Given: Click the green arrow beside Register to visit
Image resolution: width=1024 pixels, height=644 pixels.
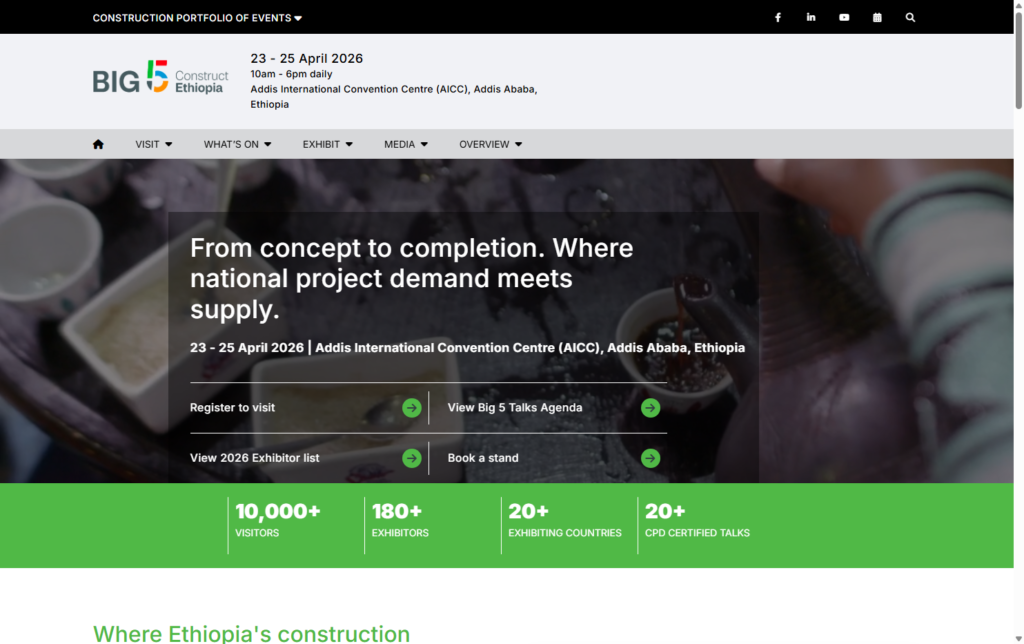Looking at the screenshot, I should tap(411, 408).
